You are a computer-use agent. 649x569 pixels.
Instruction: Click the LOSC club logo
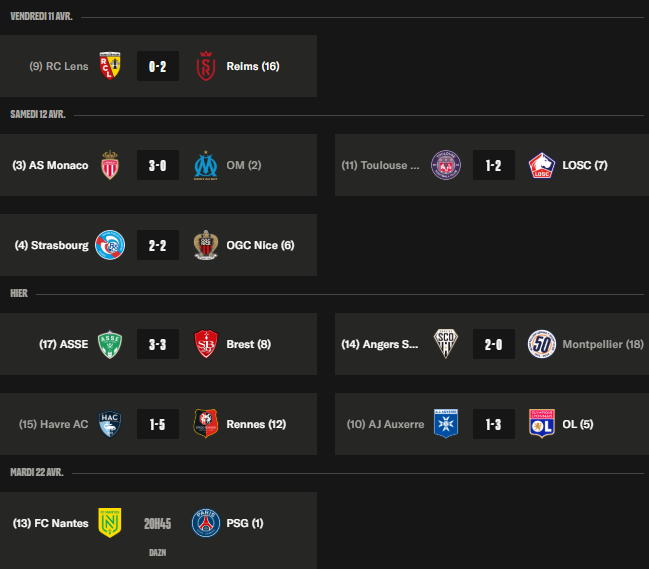[x=542, y=165]
